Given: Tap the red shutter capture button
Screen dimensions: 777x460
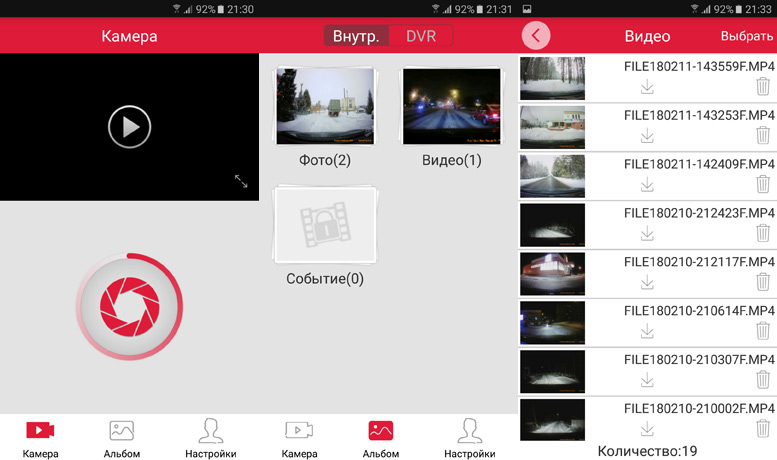Looking at the screenshot, I should click(129, 306).
